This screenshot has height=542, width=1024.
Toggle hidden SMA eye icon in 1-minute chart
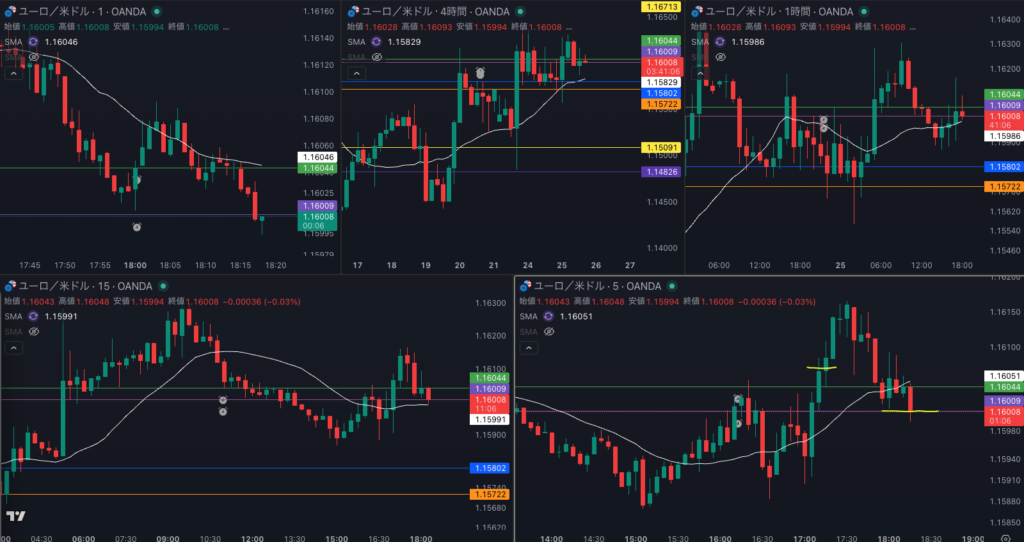[x=33, y=58]
